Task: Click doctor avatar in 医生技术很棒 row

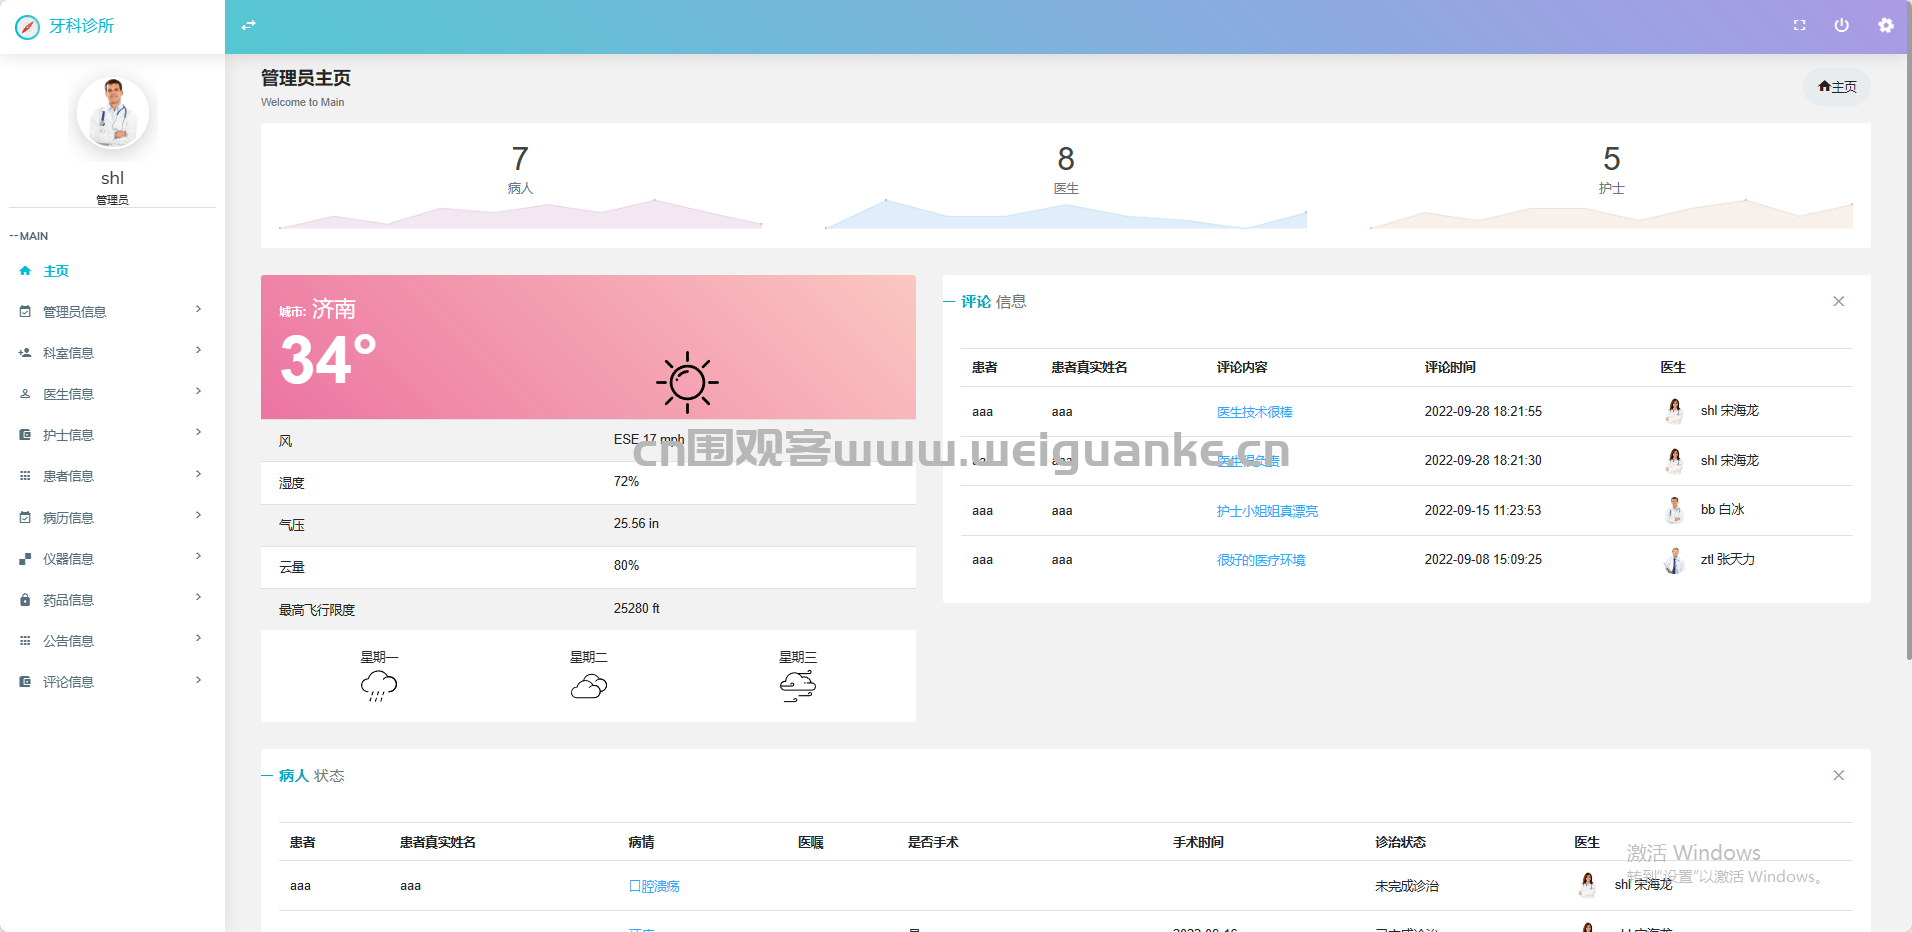Action: pyautogui.click(x=1674, y=411)
